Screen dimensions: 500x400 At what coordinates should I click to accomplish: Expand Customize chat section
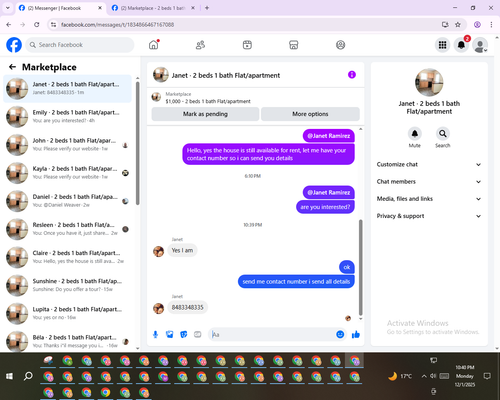pos(429,164)
